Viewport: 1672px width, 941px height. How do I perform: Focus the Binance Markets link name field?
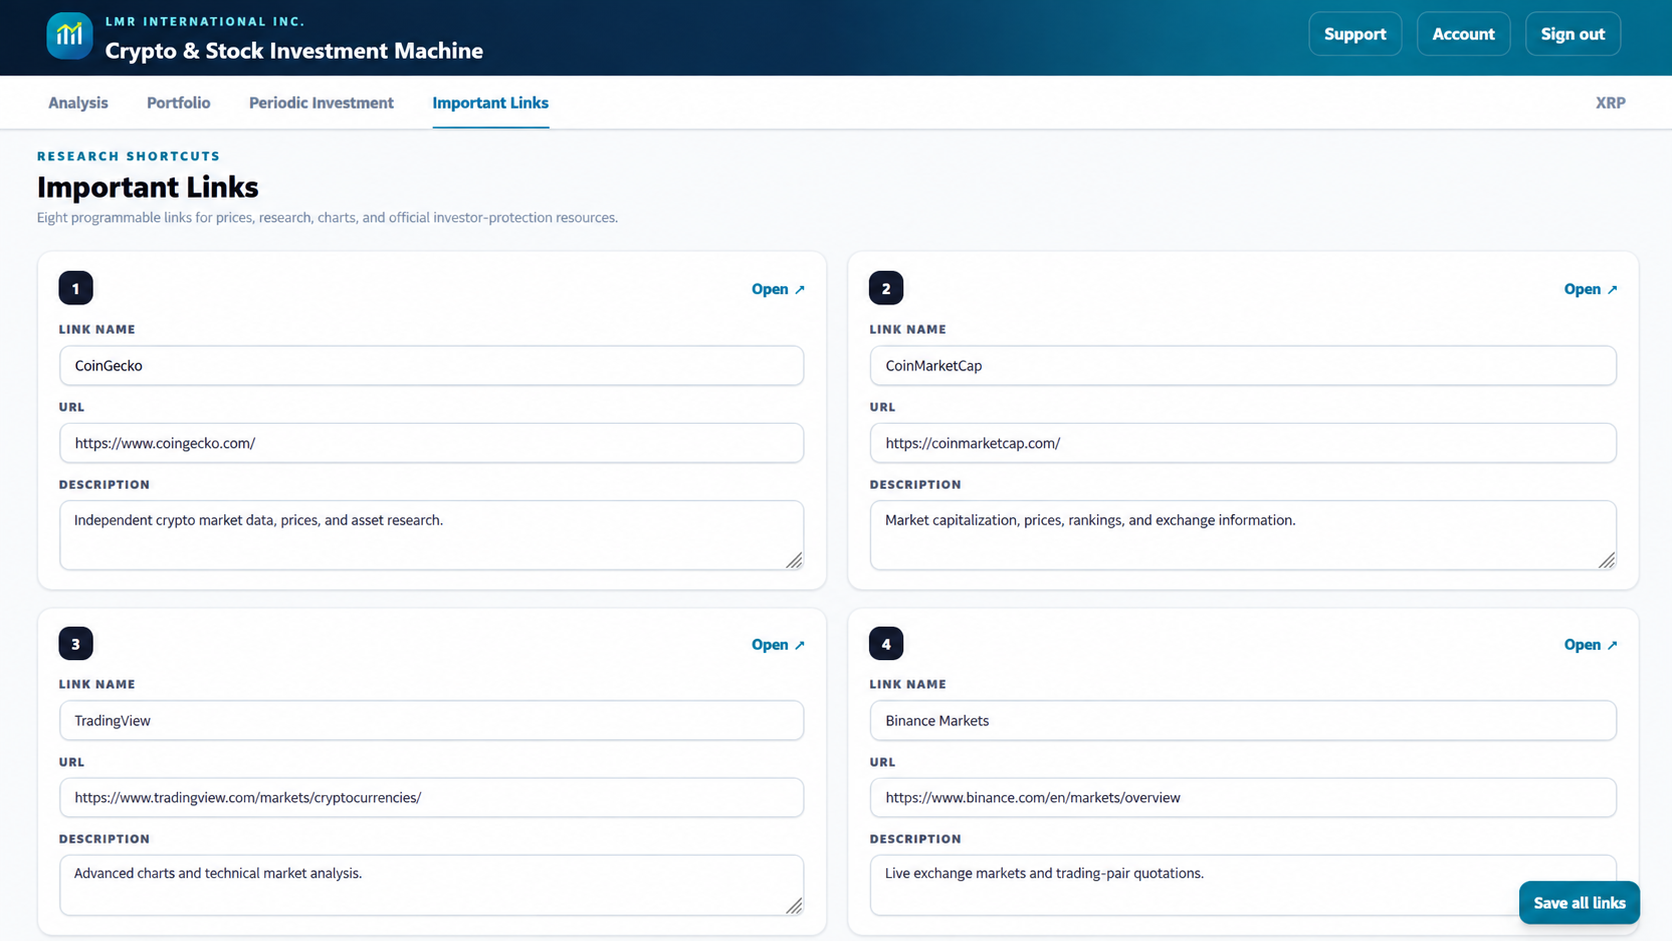pyautogui.click(x=1243, y=721)
